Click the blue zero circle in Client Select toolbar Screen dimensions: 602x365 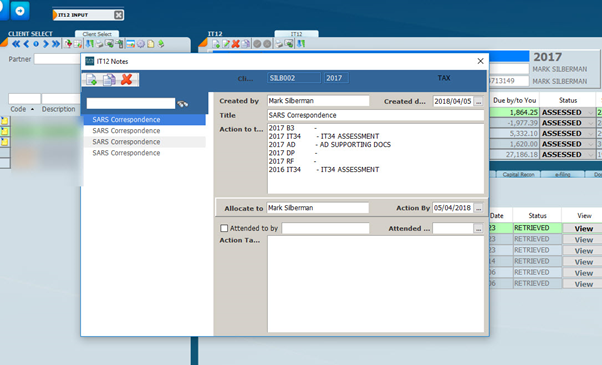(36, 44)
